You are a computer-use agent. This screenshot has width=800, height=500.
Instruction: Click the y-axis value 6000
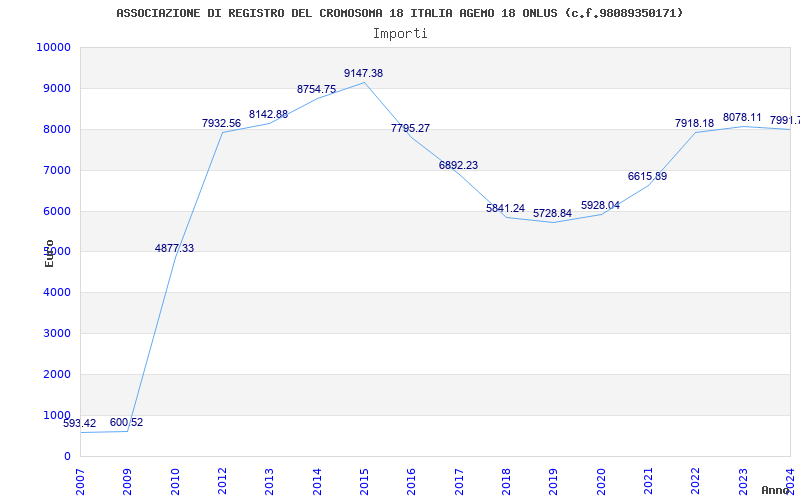point(57,211)
